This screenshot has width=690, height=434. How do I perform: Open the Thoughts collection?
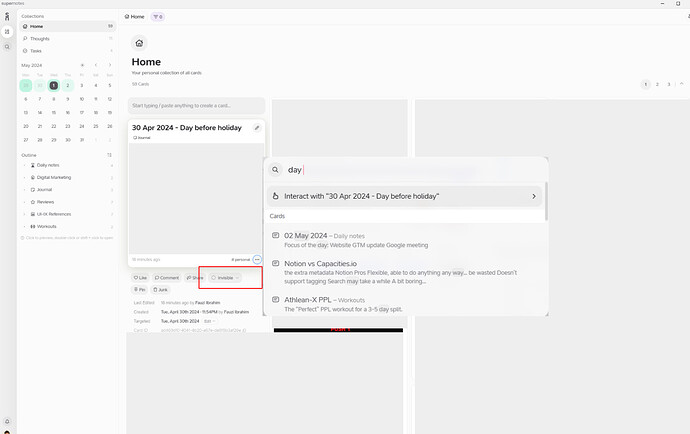pos(41,38)
